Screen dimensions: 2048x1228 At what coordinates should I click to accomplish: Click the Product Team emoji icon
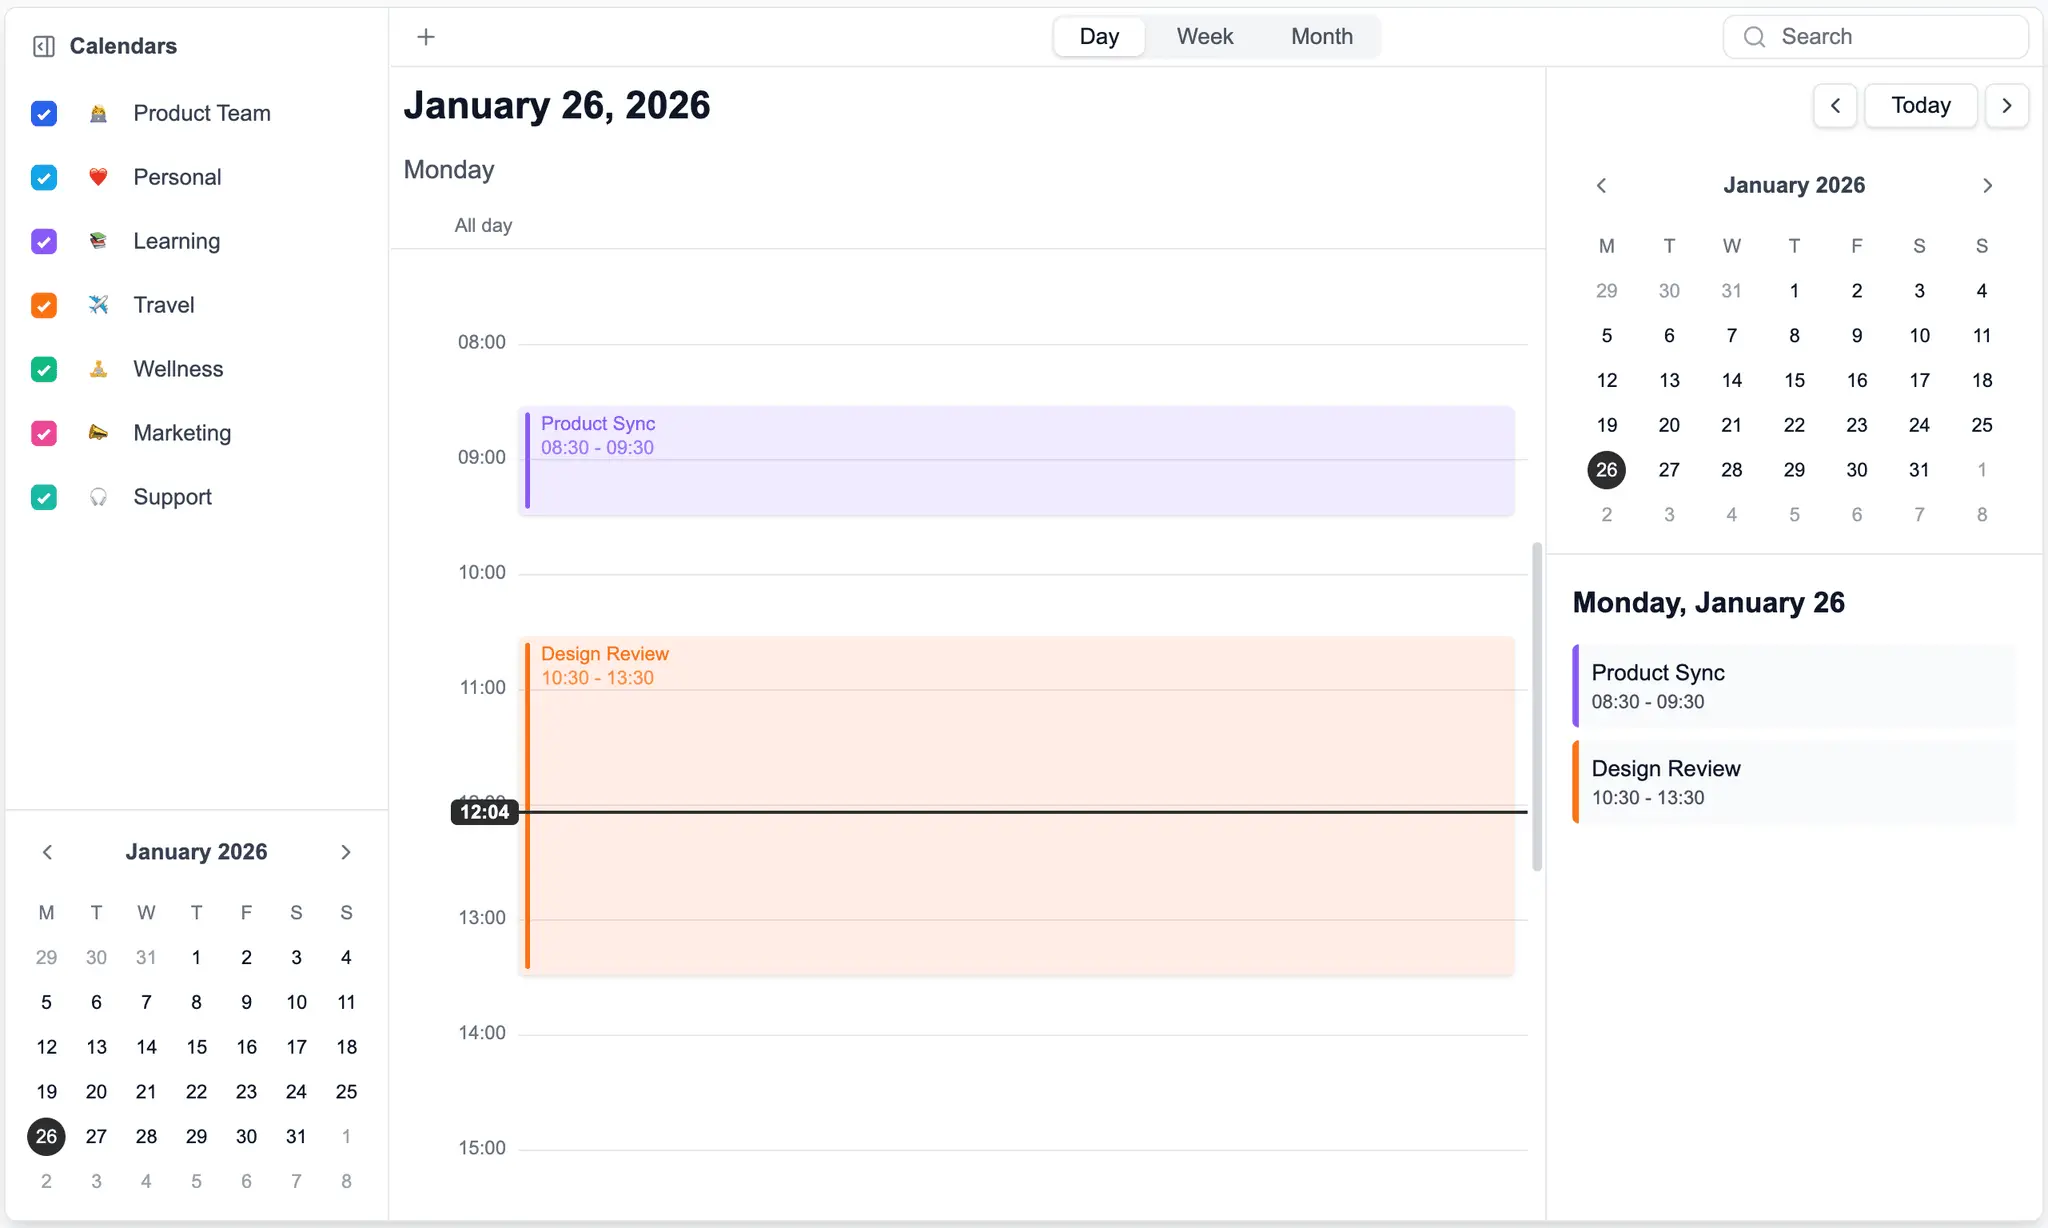(98, 113)
